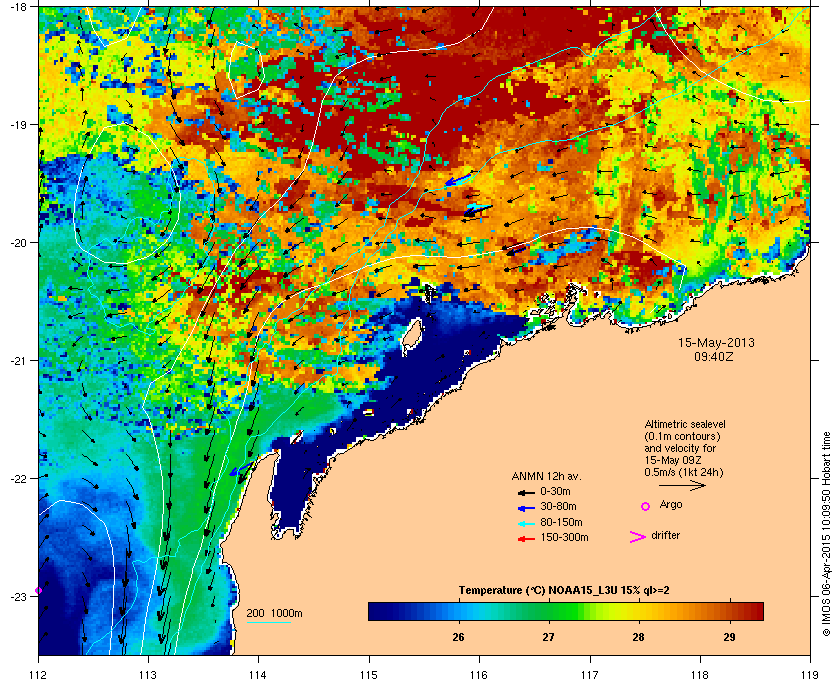Click longitude axis label 115
This screenshot has width=840, height=680.
[369, 675]
